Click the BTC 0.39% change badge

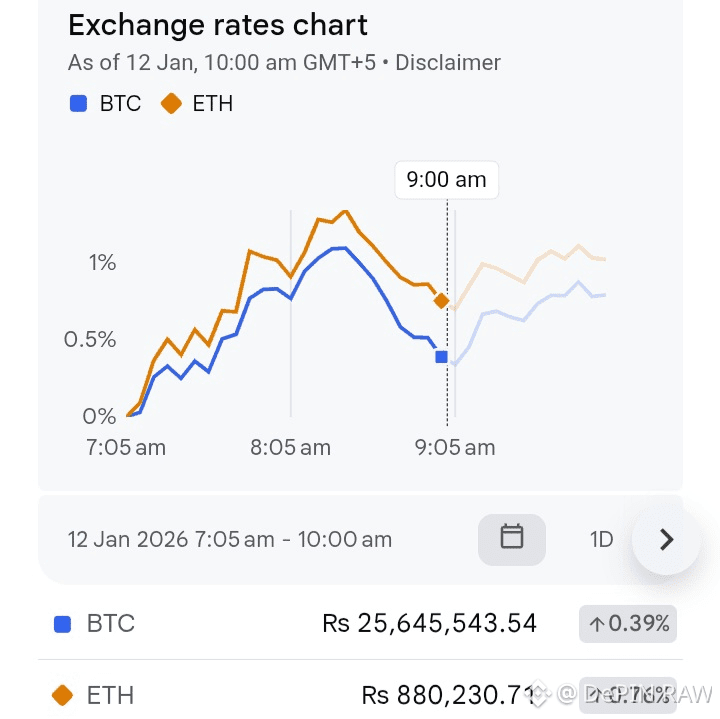point(628,624)
